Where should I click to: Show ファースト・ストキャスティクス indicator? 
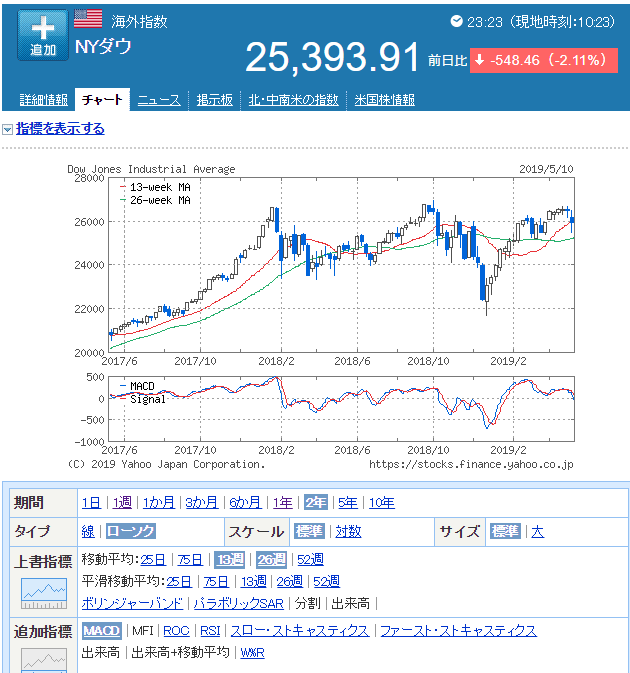pos(458,631)
